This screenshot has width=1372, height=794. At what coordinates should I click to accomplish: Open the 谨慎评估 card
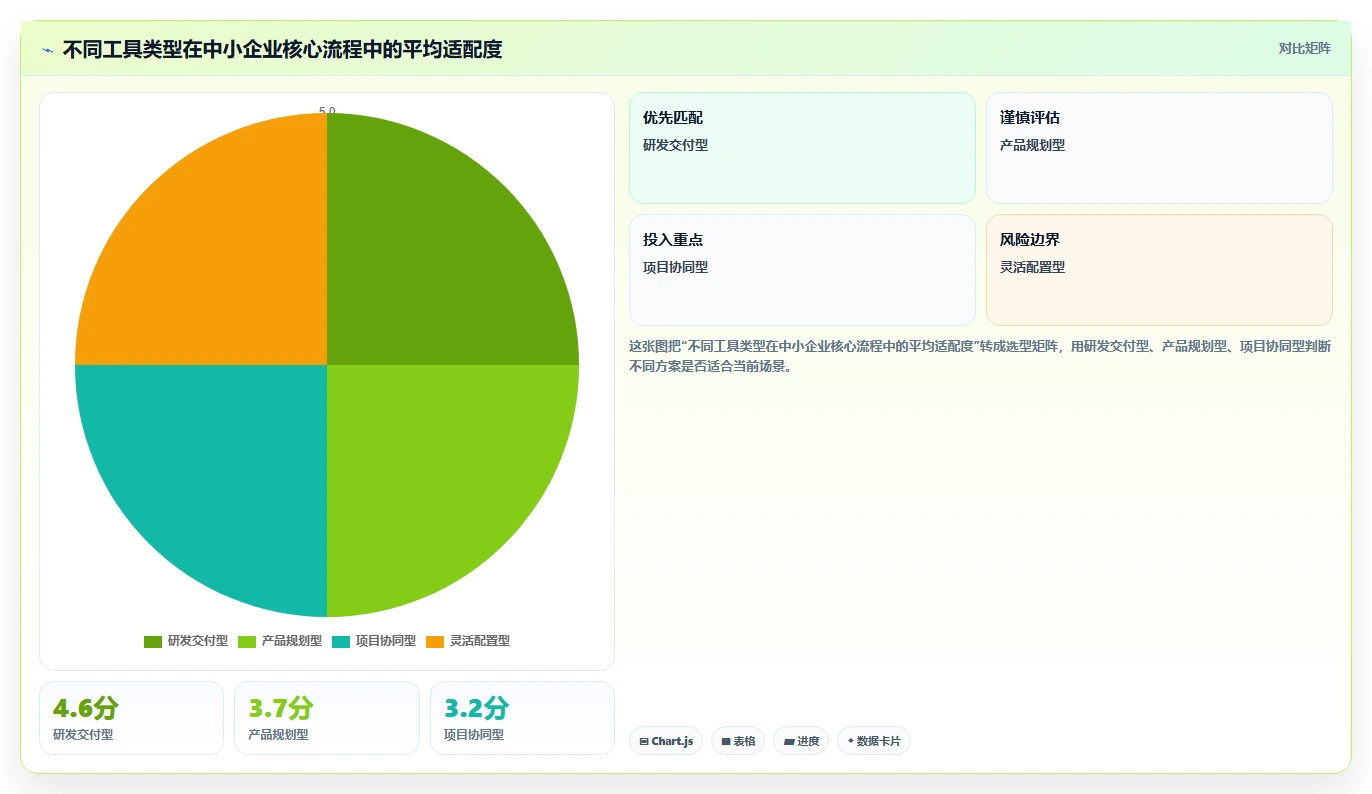1159,148
